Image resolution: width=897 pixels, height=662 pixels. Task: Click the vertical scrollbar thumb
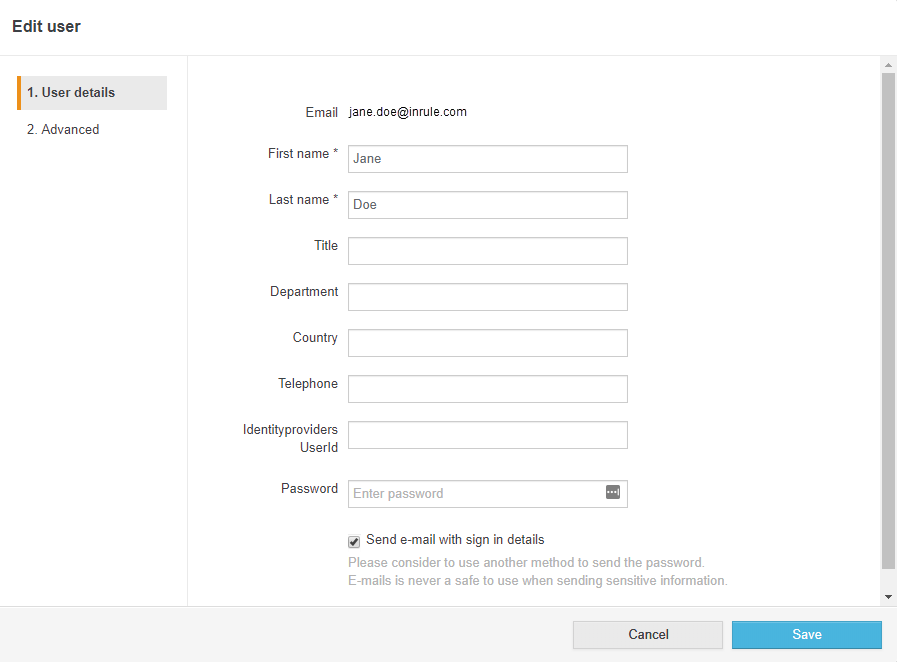point(888,320)
